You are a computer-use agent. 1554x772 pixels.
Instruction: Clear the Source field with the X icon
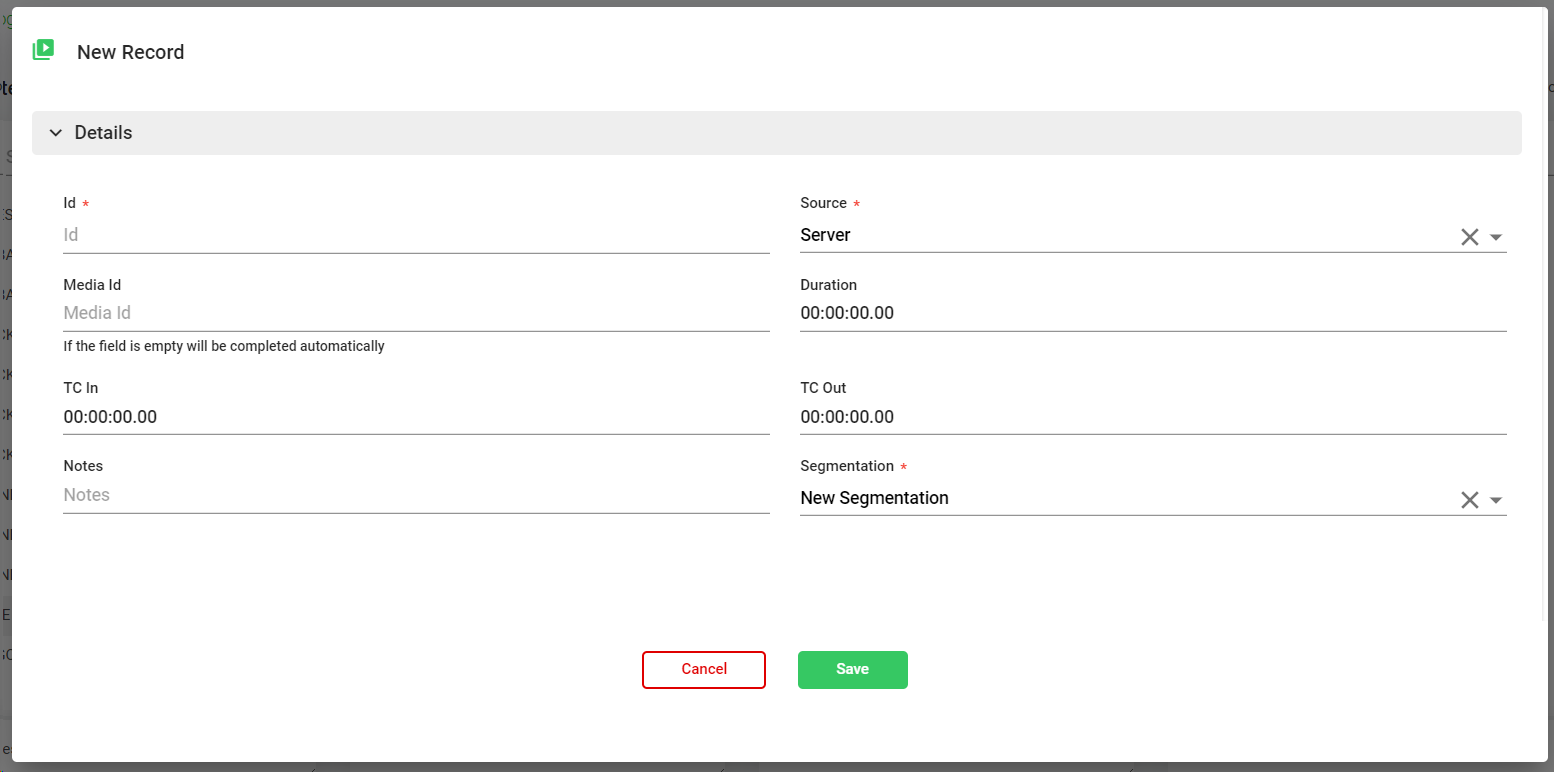(x=1469, y=237)
